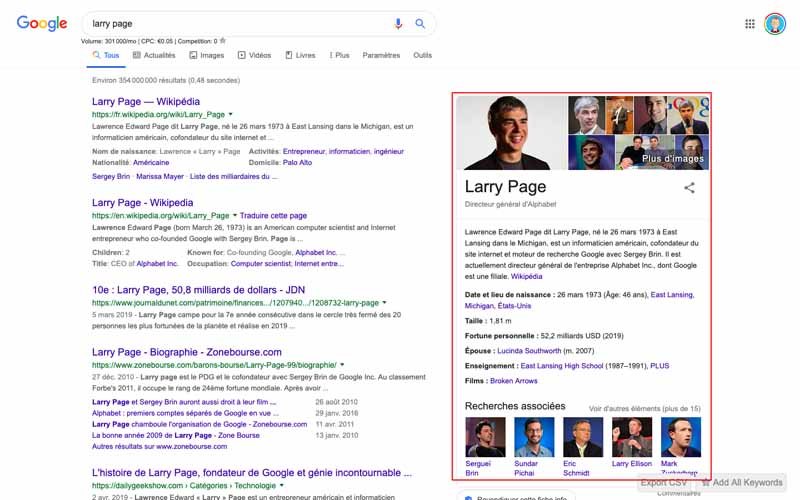Switch to the Images tab

207,55
